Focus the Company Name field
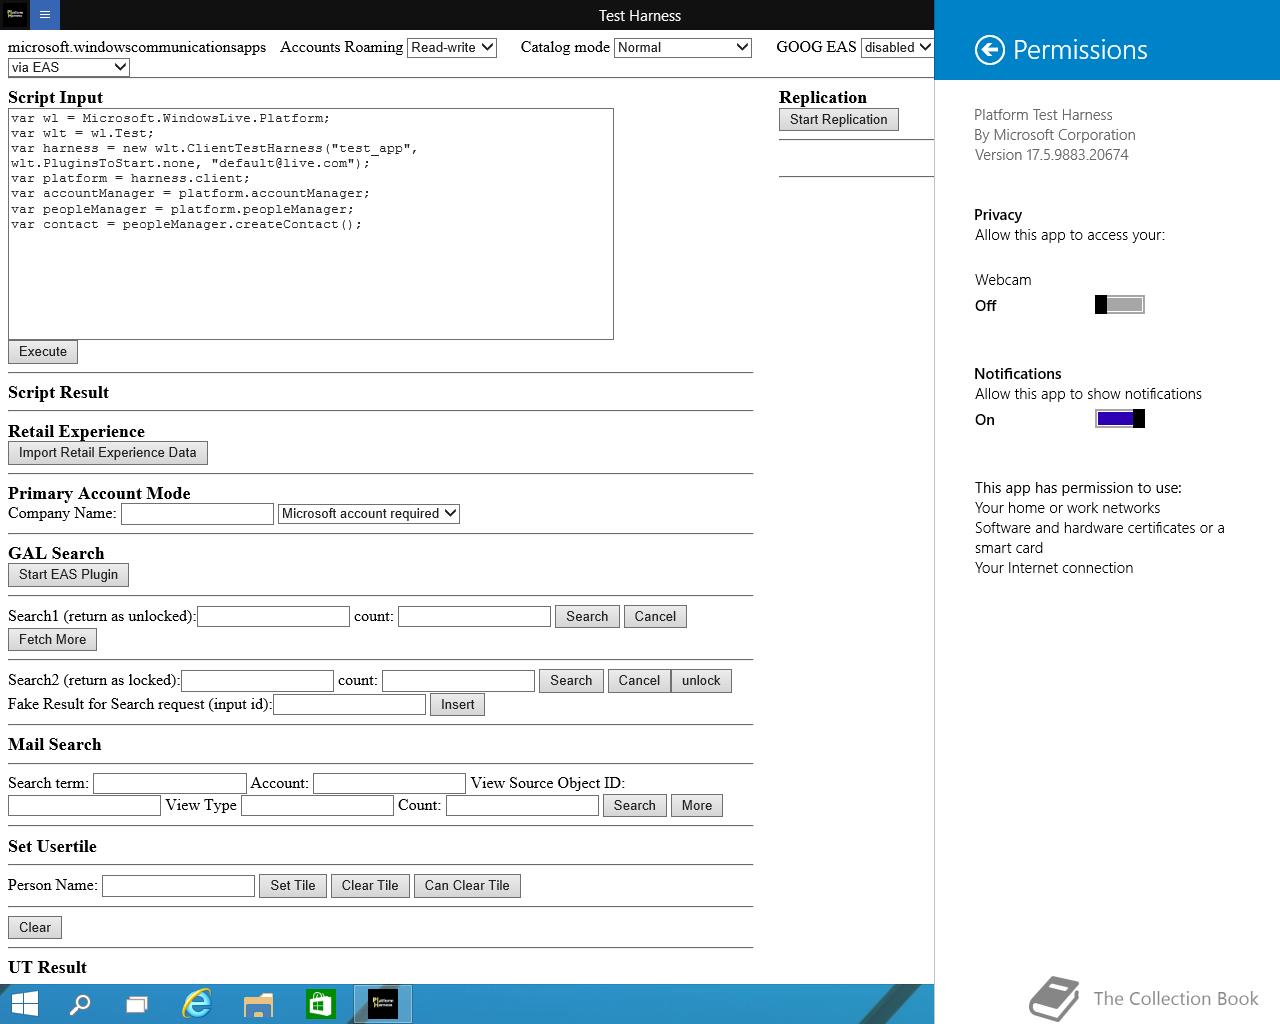The width and height of the screenshot is (1280, 1024). (x=197, y=514)
